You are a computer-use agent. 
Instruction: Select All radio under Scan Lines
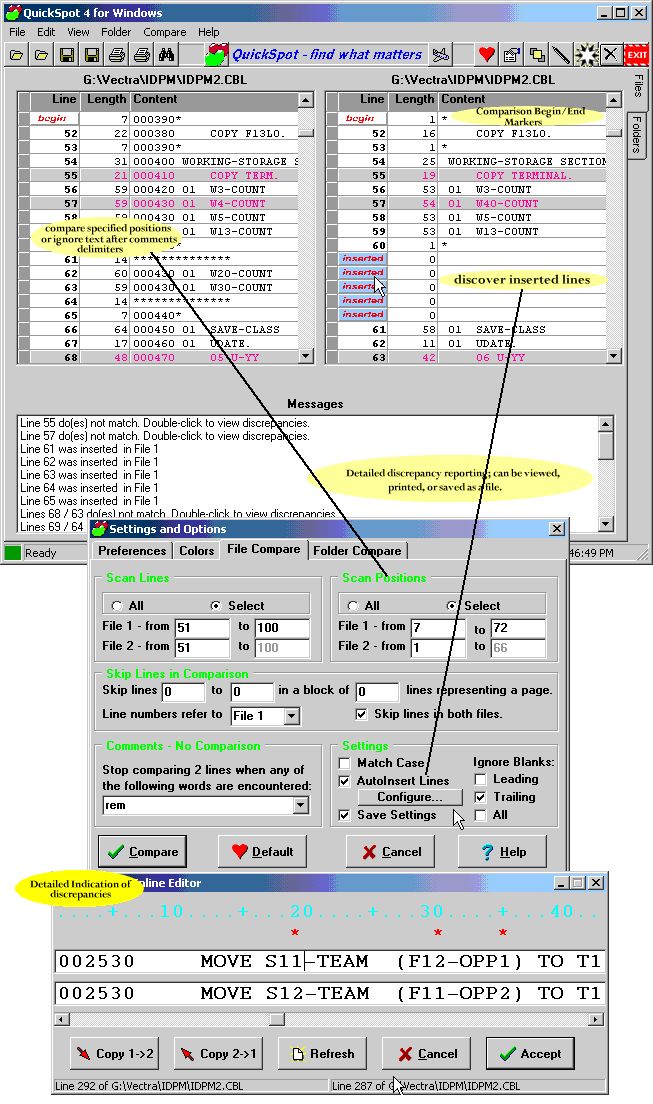tap(117, 606)
